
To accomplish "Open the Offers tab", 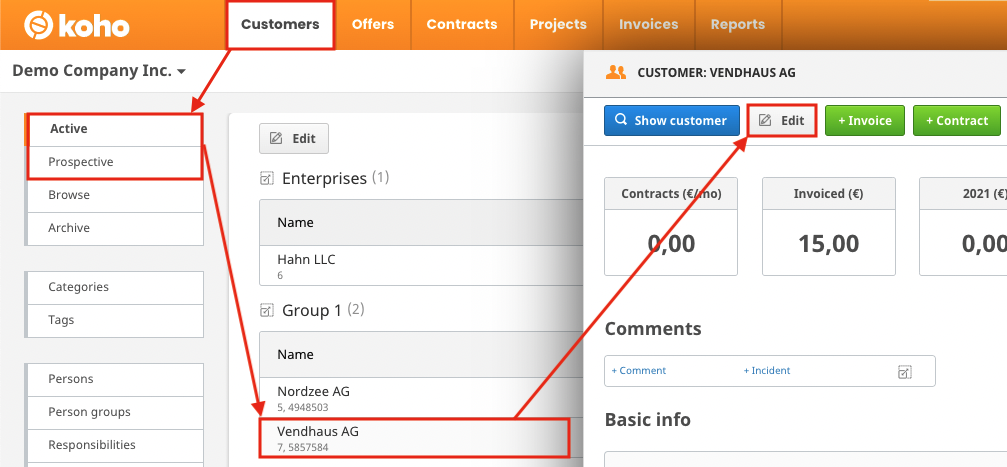I will coord(372,24).
